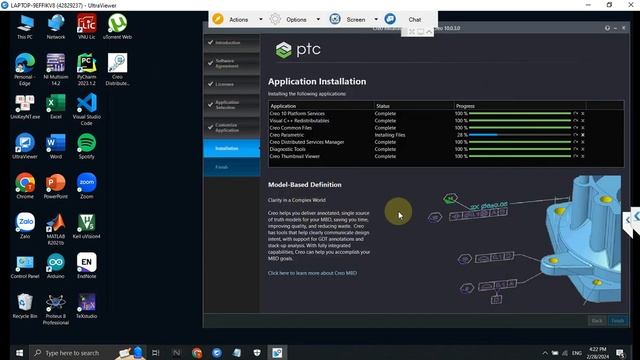This screenshot has height=360, width=640.
Task: Go to the Application Selection step
Action: point(231,105)
